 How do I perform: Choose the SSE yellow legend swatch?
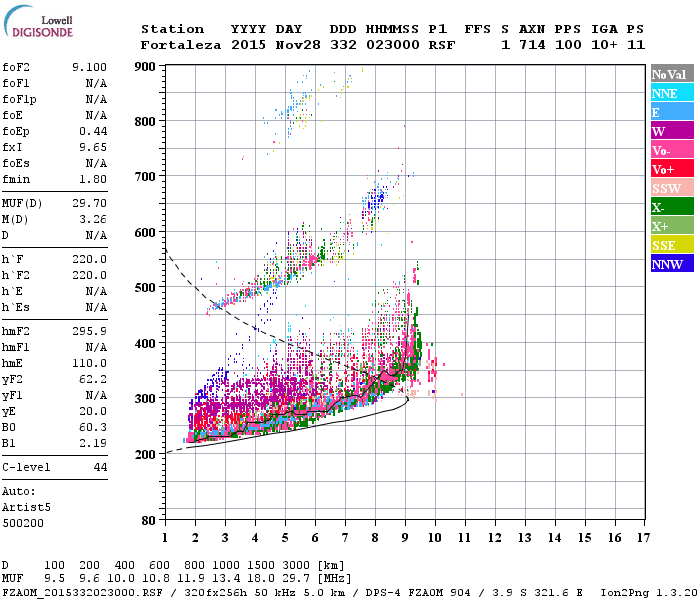pos(672,245)
